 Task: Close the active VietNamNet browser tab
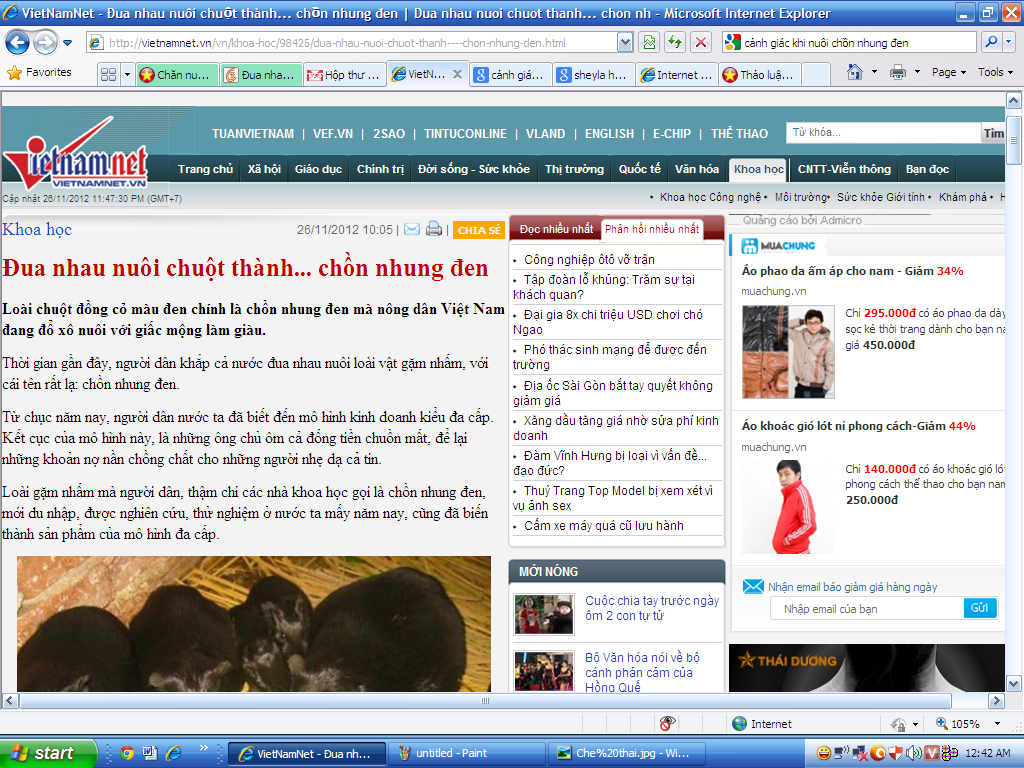click(x=458, y=75)
